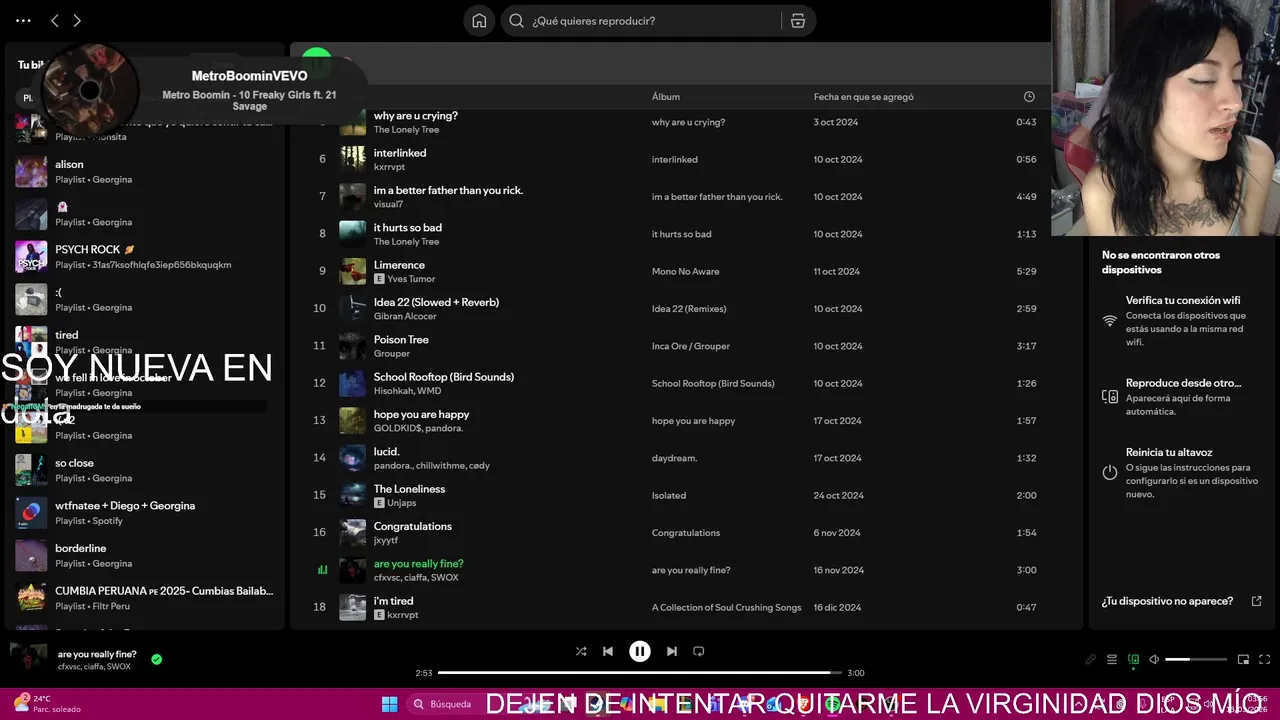Open artist link 'Gibran Alcocer'

tap(405, 316)
